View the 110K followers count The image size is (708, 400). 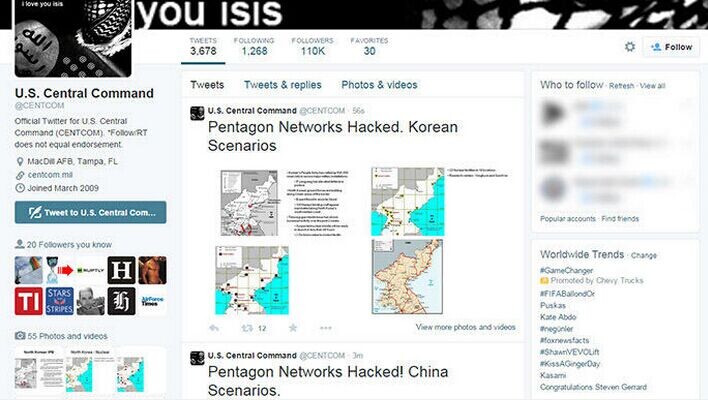click(312, 47)
